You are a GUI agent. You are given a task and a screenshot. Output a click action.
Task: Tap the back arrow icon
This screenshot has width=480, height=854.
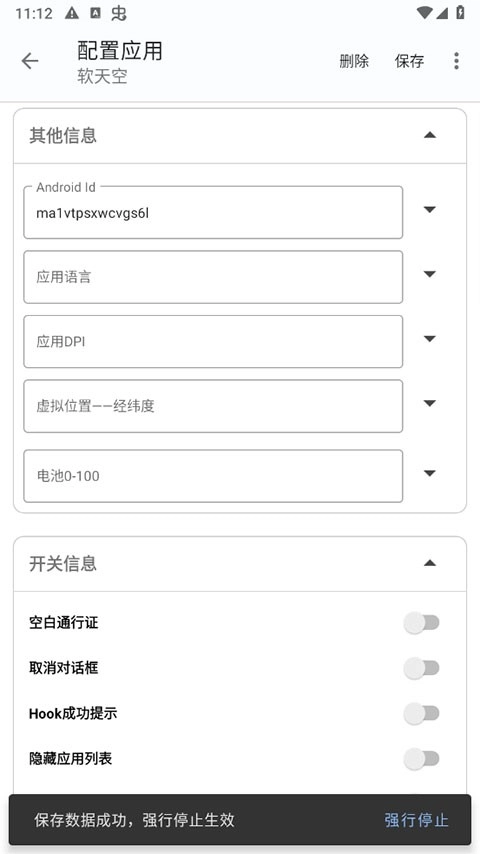[30, 61]
